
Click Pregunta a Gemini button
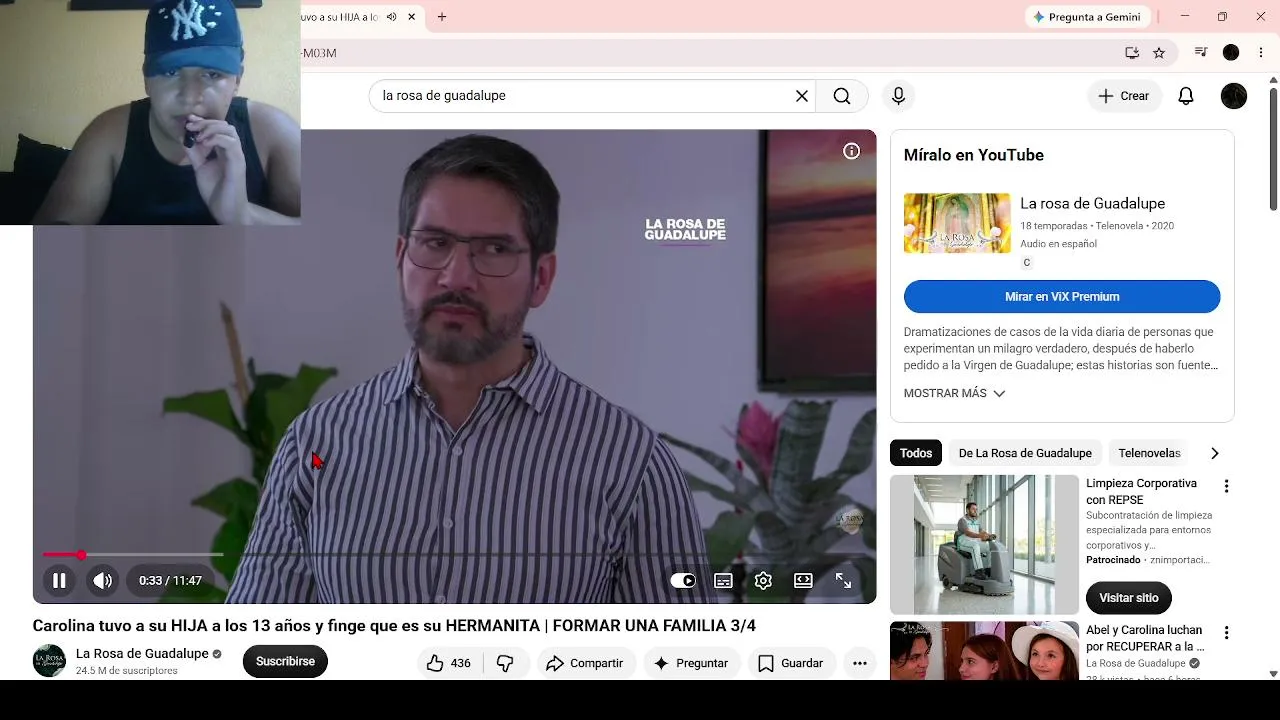point(1088,17)
